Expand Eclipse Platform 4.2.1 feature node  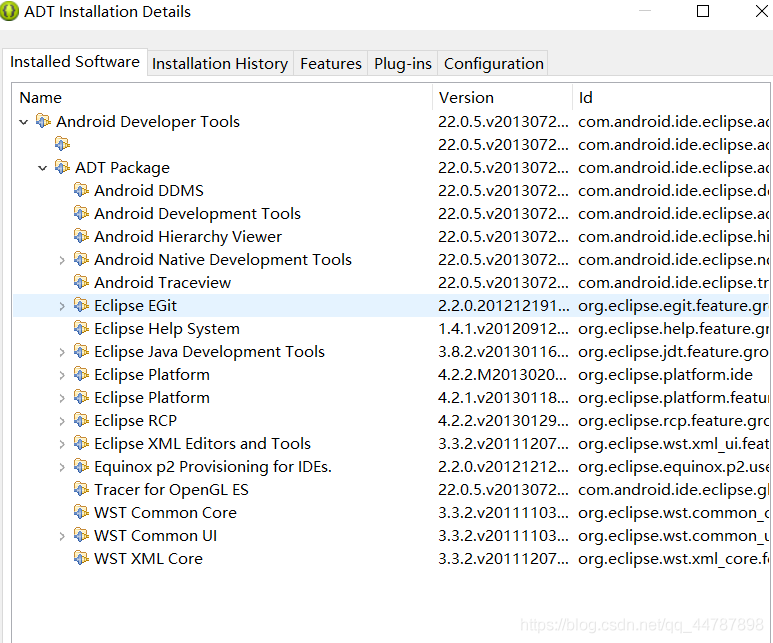click(62, 398)
